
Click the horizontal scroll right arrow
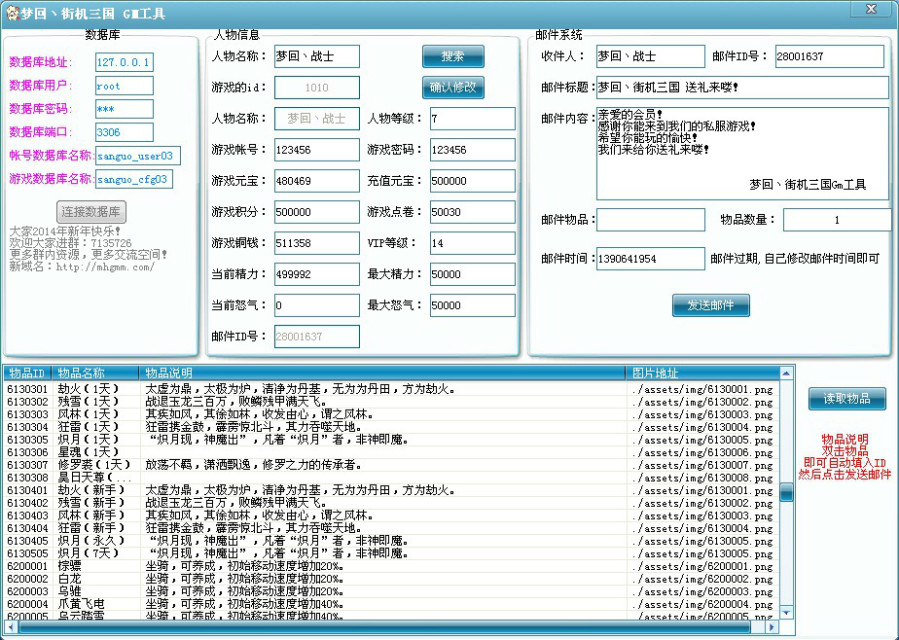point(772,627)
